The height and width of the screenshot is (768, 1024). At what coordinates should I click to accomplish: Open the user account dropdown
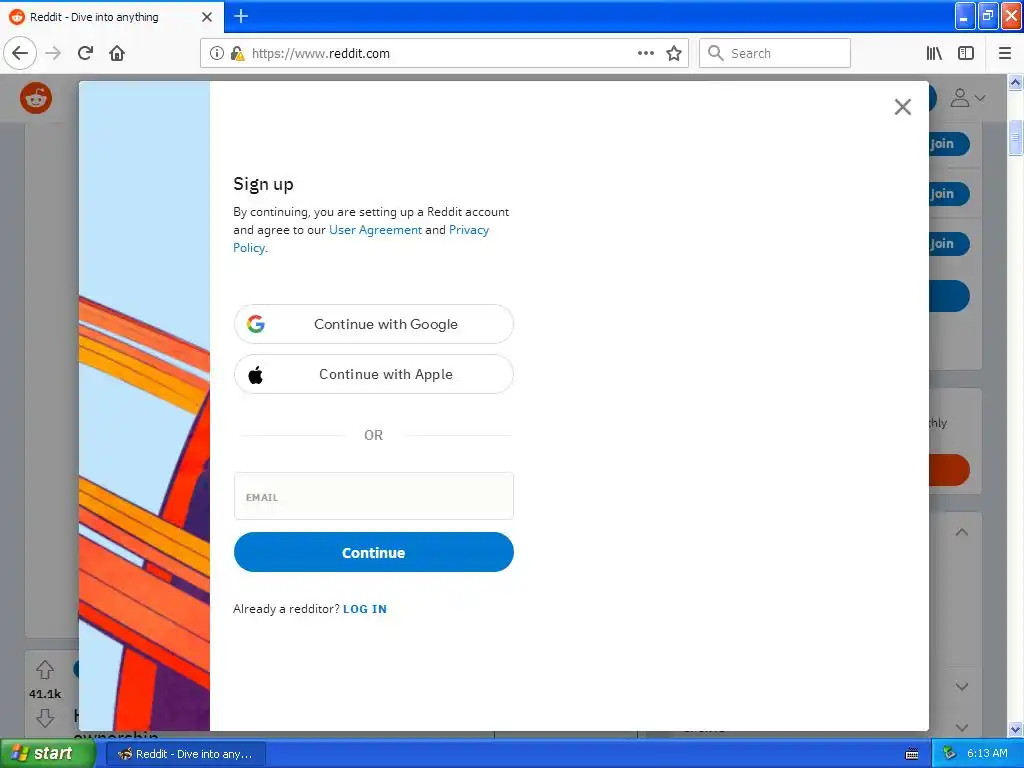[x=967, y=98]
